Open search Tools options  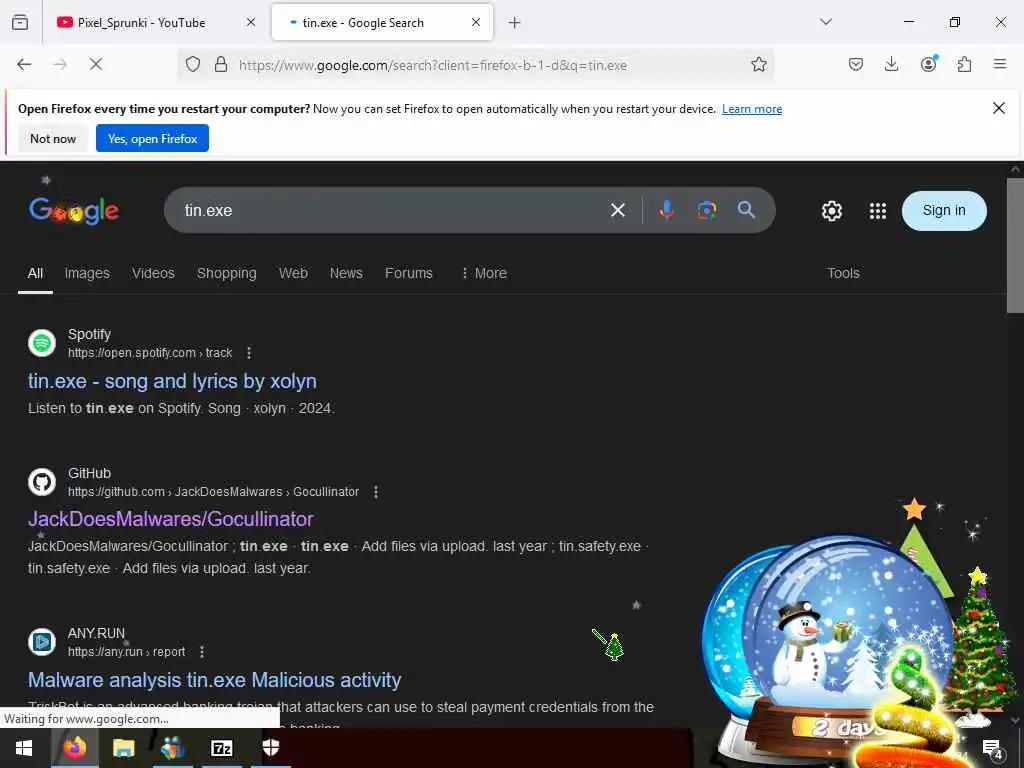click(843, 274)
